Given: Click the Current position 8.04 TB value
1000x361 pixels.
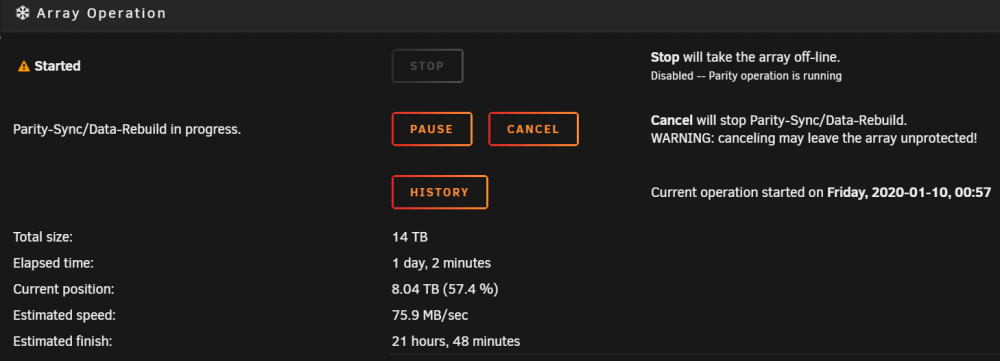Looking at the screenshot, I should [445, 289].
